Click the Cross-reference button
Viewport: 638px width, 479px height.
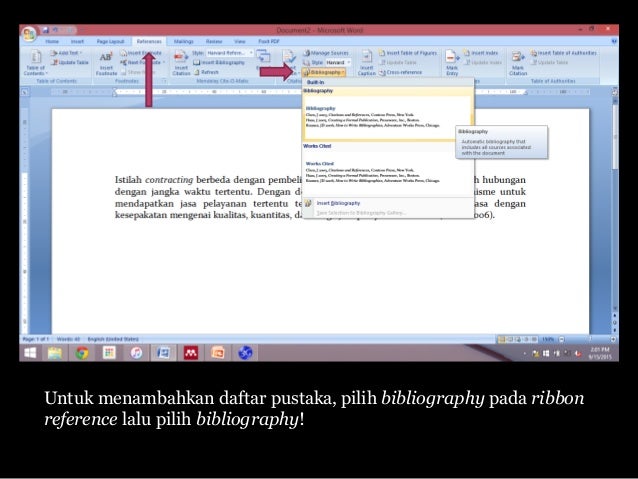[400, 72]
